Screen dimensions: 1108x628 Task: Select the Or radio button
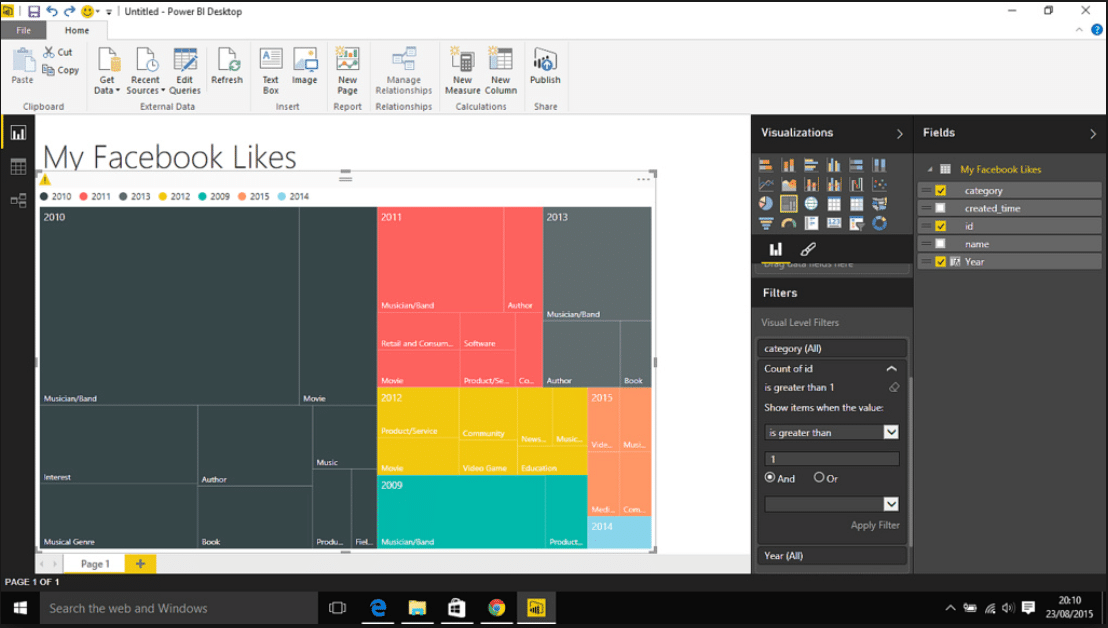coord(819,478)
